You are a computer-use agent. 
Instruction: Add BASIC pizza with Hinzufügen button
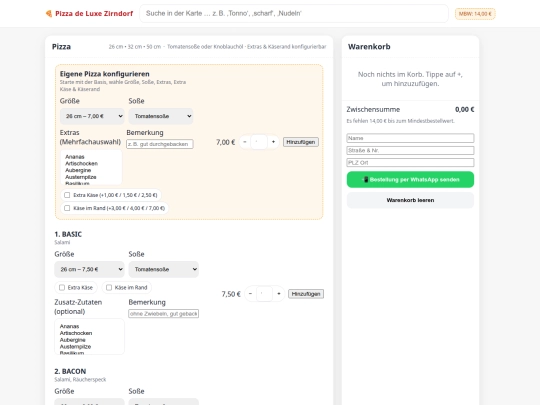(x=306, y=294)
